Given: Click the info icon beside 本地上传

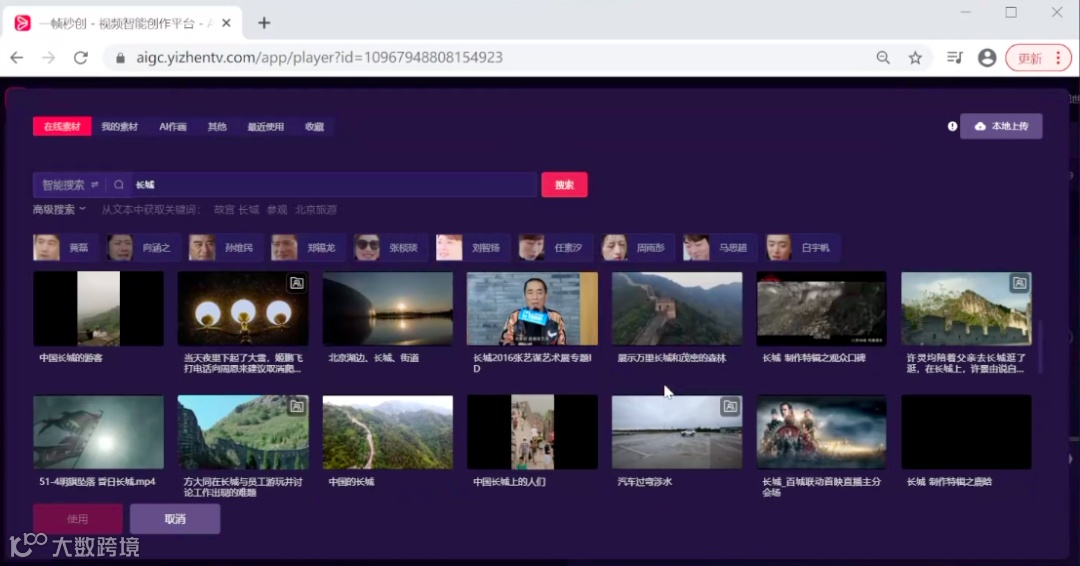Looking at the screenshot, I should (x=952, y=126).
